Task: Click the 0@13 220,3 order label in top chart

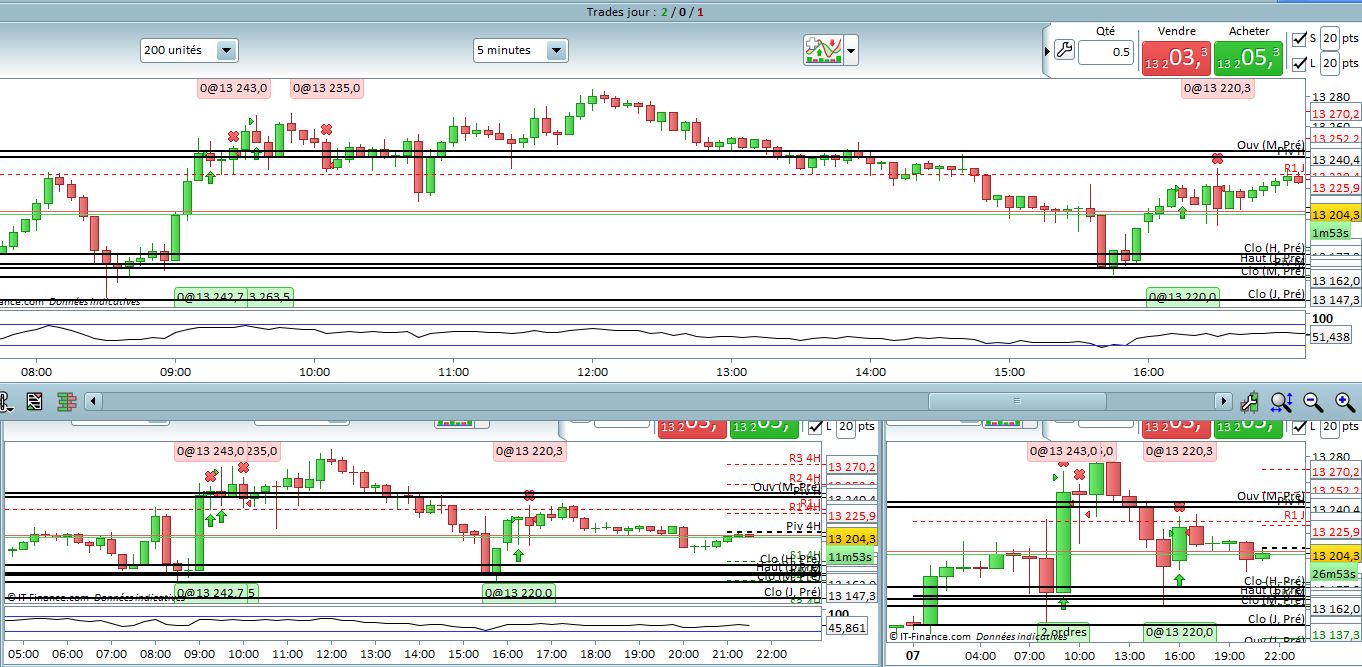Action: [1217, 88]
